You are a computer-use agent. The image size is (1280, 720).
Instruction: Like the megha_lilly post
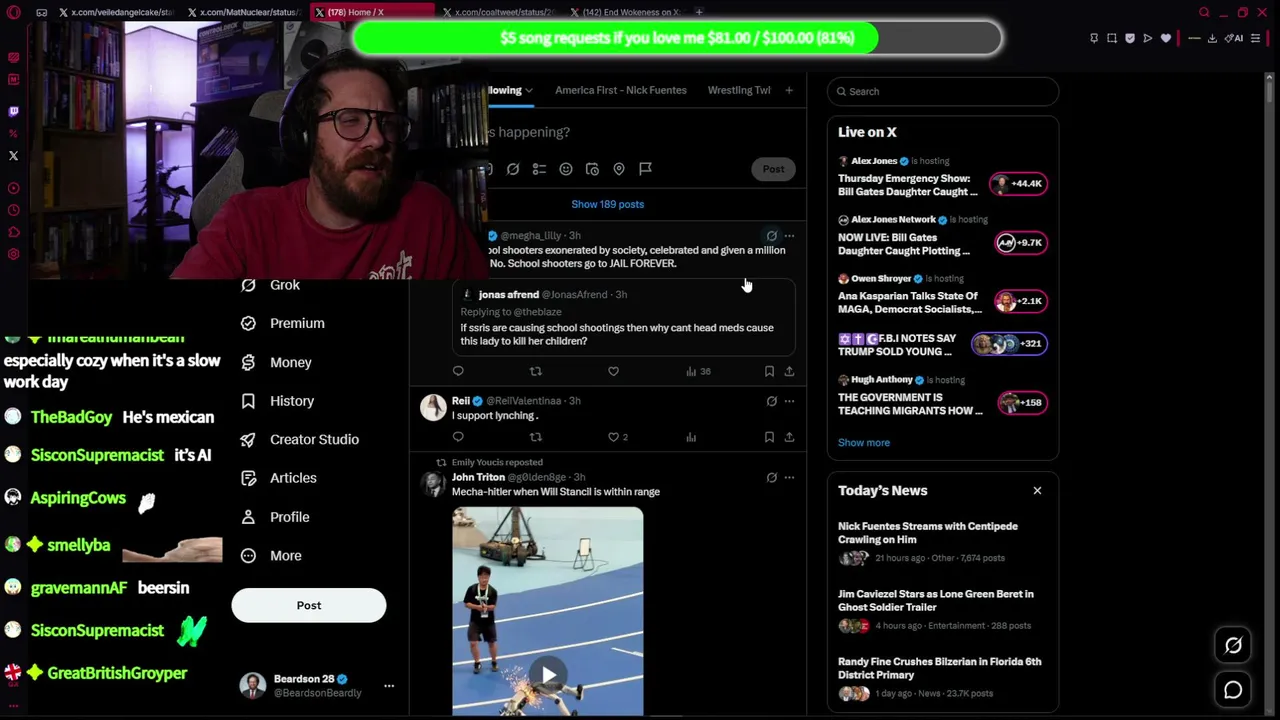click(613, 371)
